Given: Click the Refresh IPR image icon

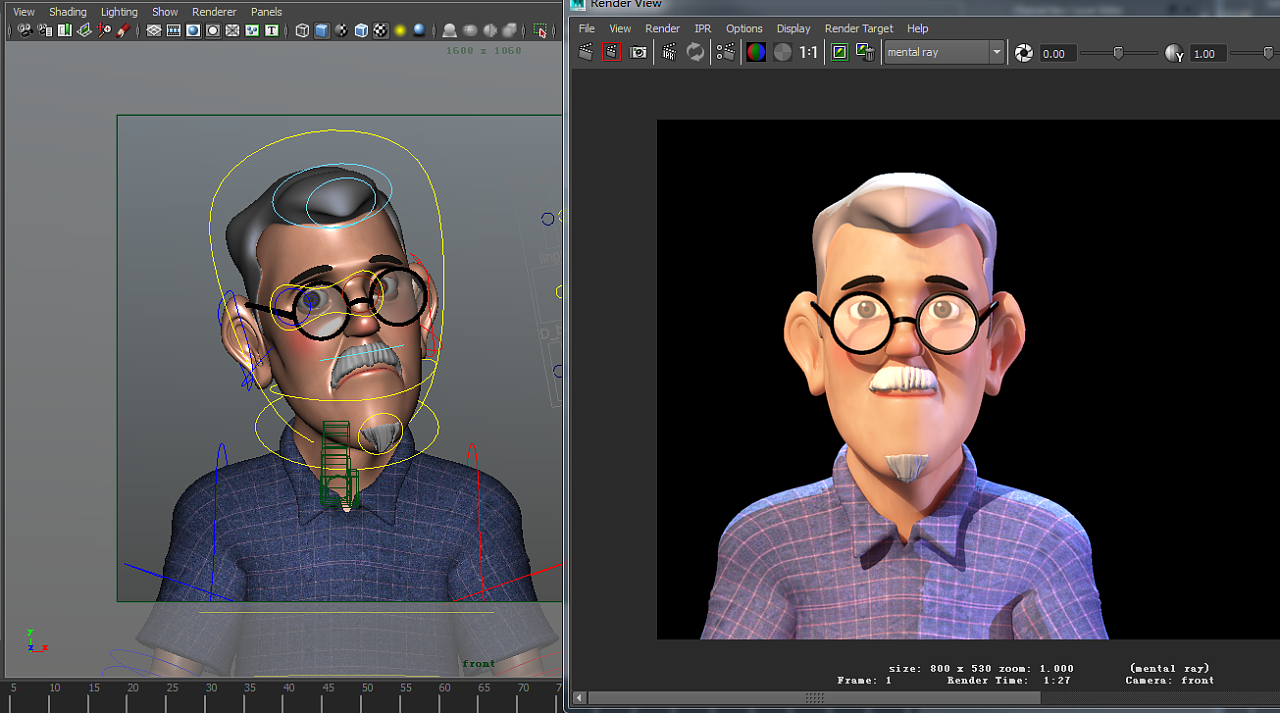Looking at the screenshot, I should point(695,52).
